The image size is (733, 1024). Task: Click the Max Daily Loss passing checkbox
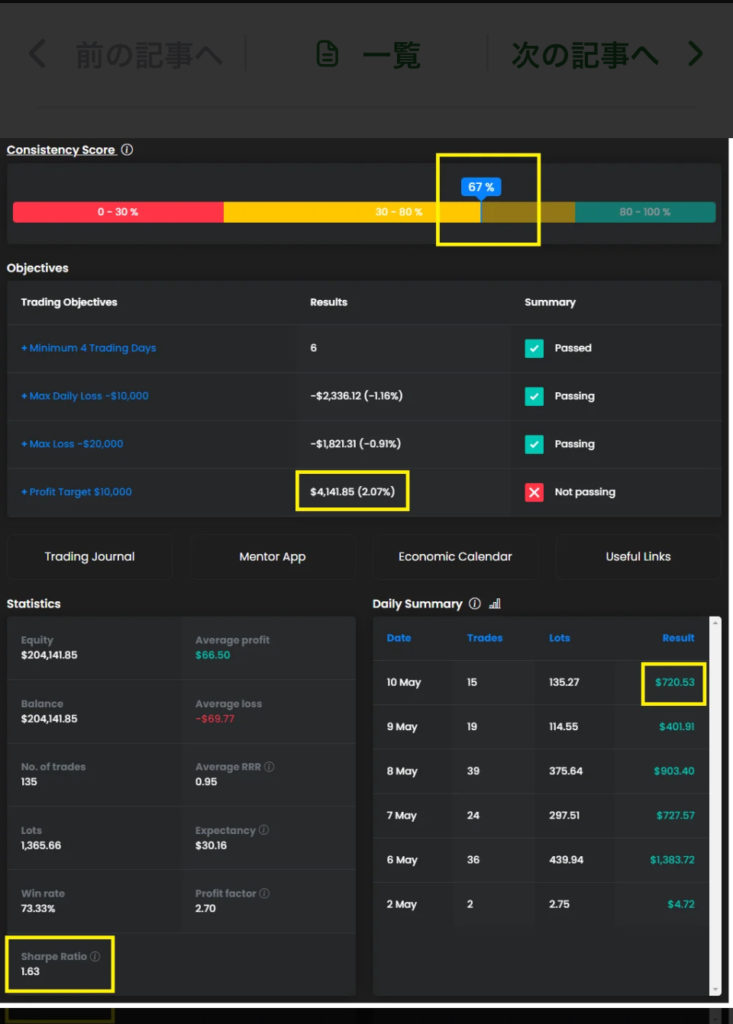[534, 396]
